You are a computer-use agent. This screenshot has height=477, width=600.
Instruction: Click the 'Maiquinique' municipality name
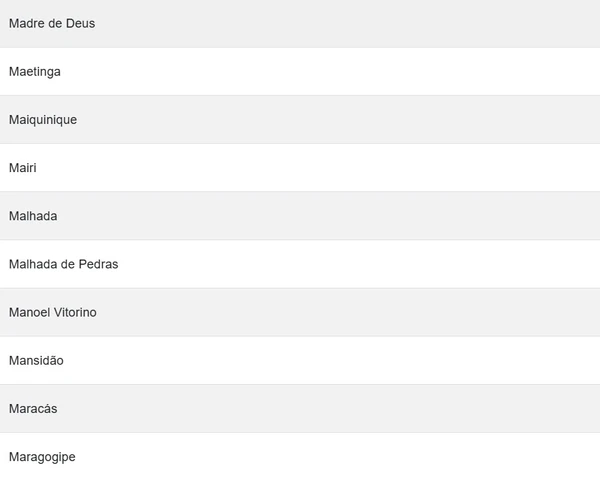coord(43,119)
